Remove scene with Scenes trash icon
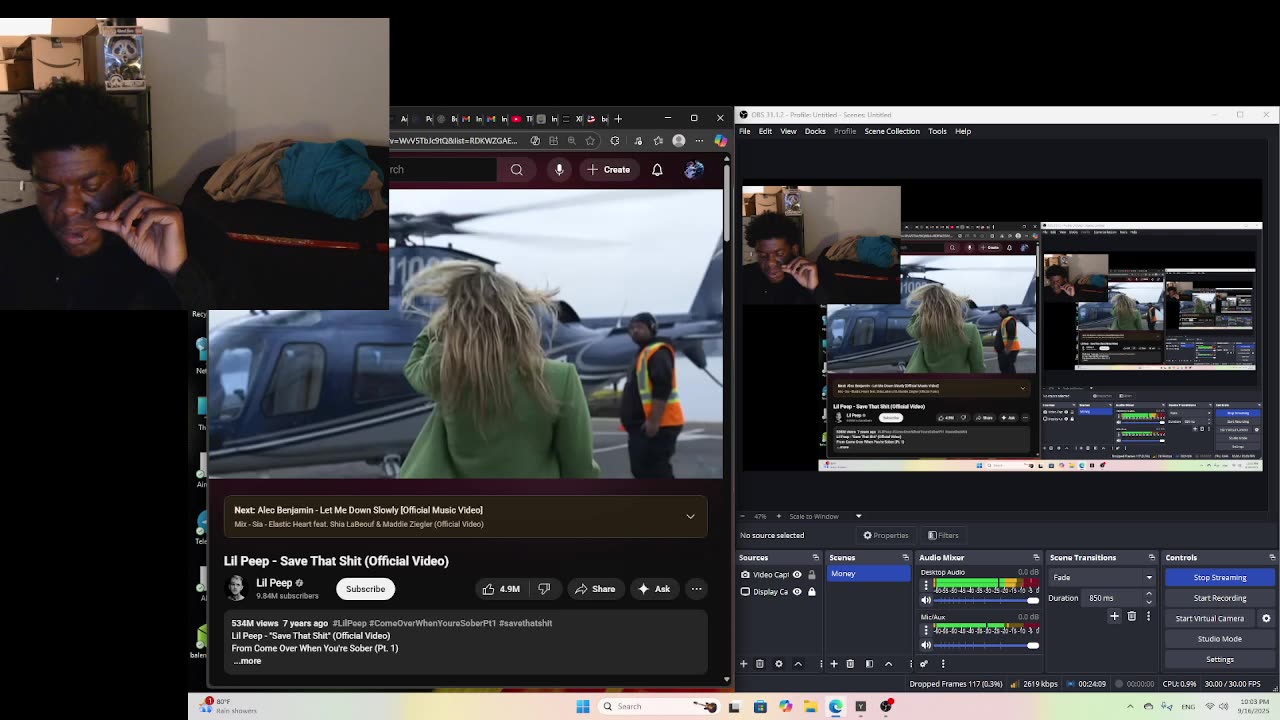This screenshot has height=720, width=1280. coord(850,664)
